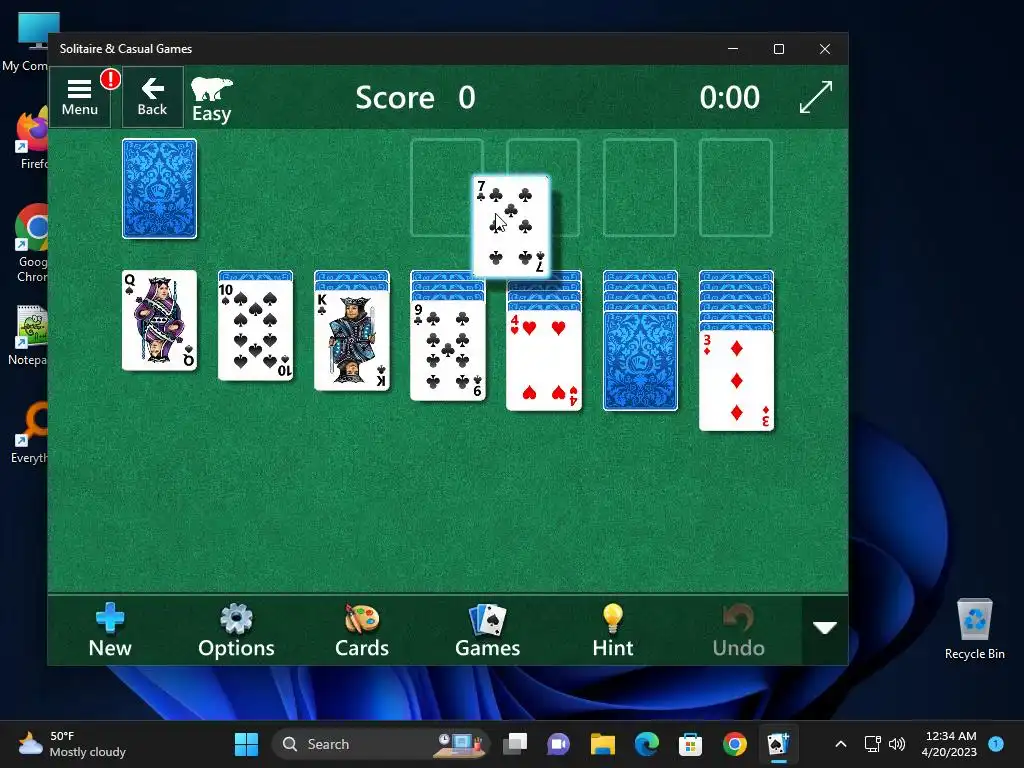Image resolution: width=1024 pixels, height=768 pixels.
Task: Request a Hint with the lightbulb
Action: point(613,630)
